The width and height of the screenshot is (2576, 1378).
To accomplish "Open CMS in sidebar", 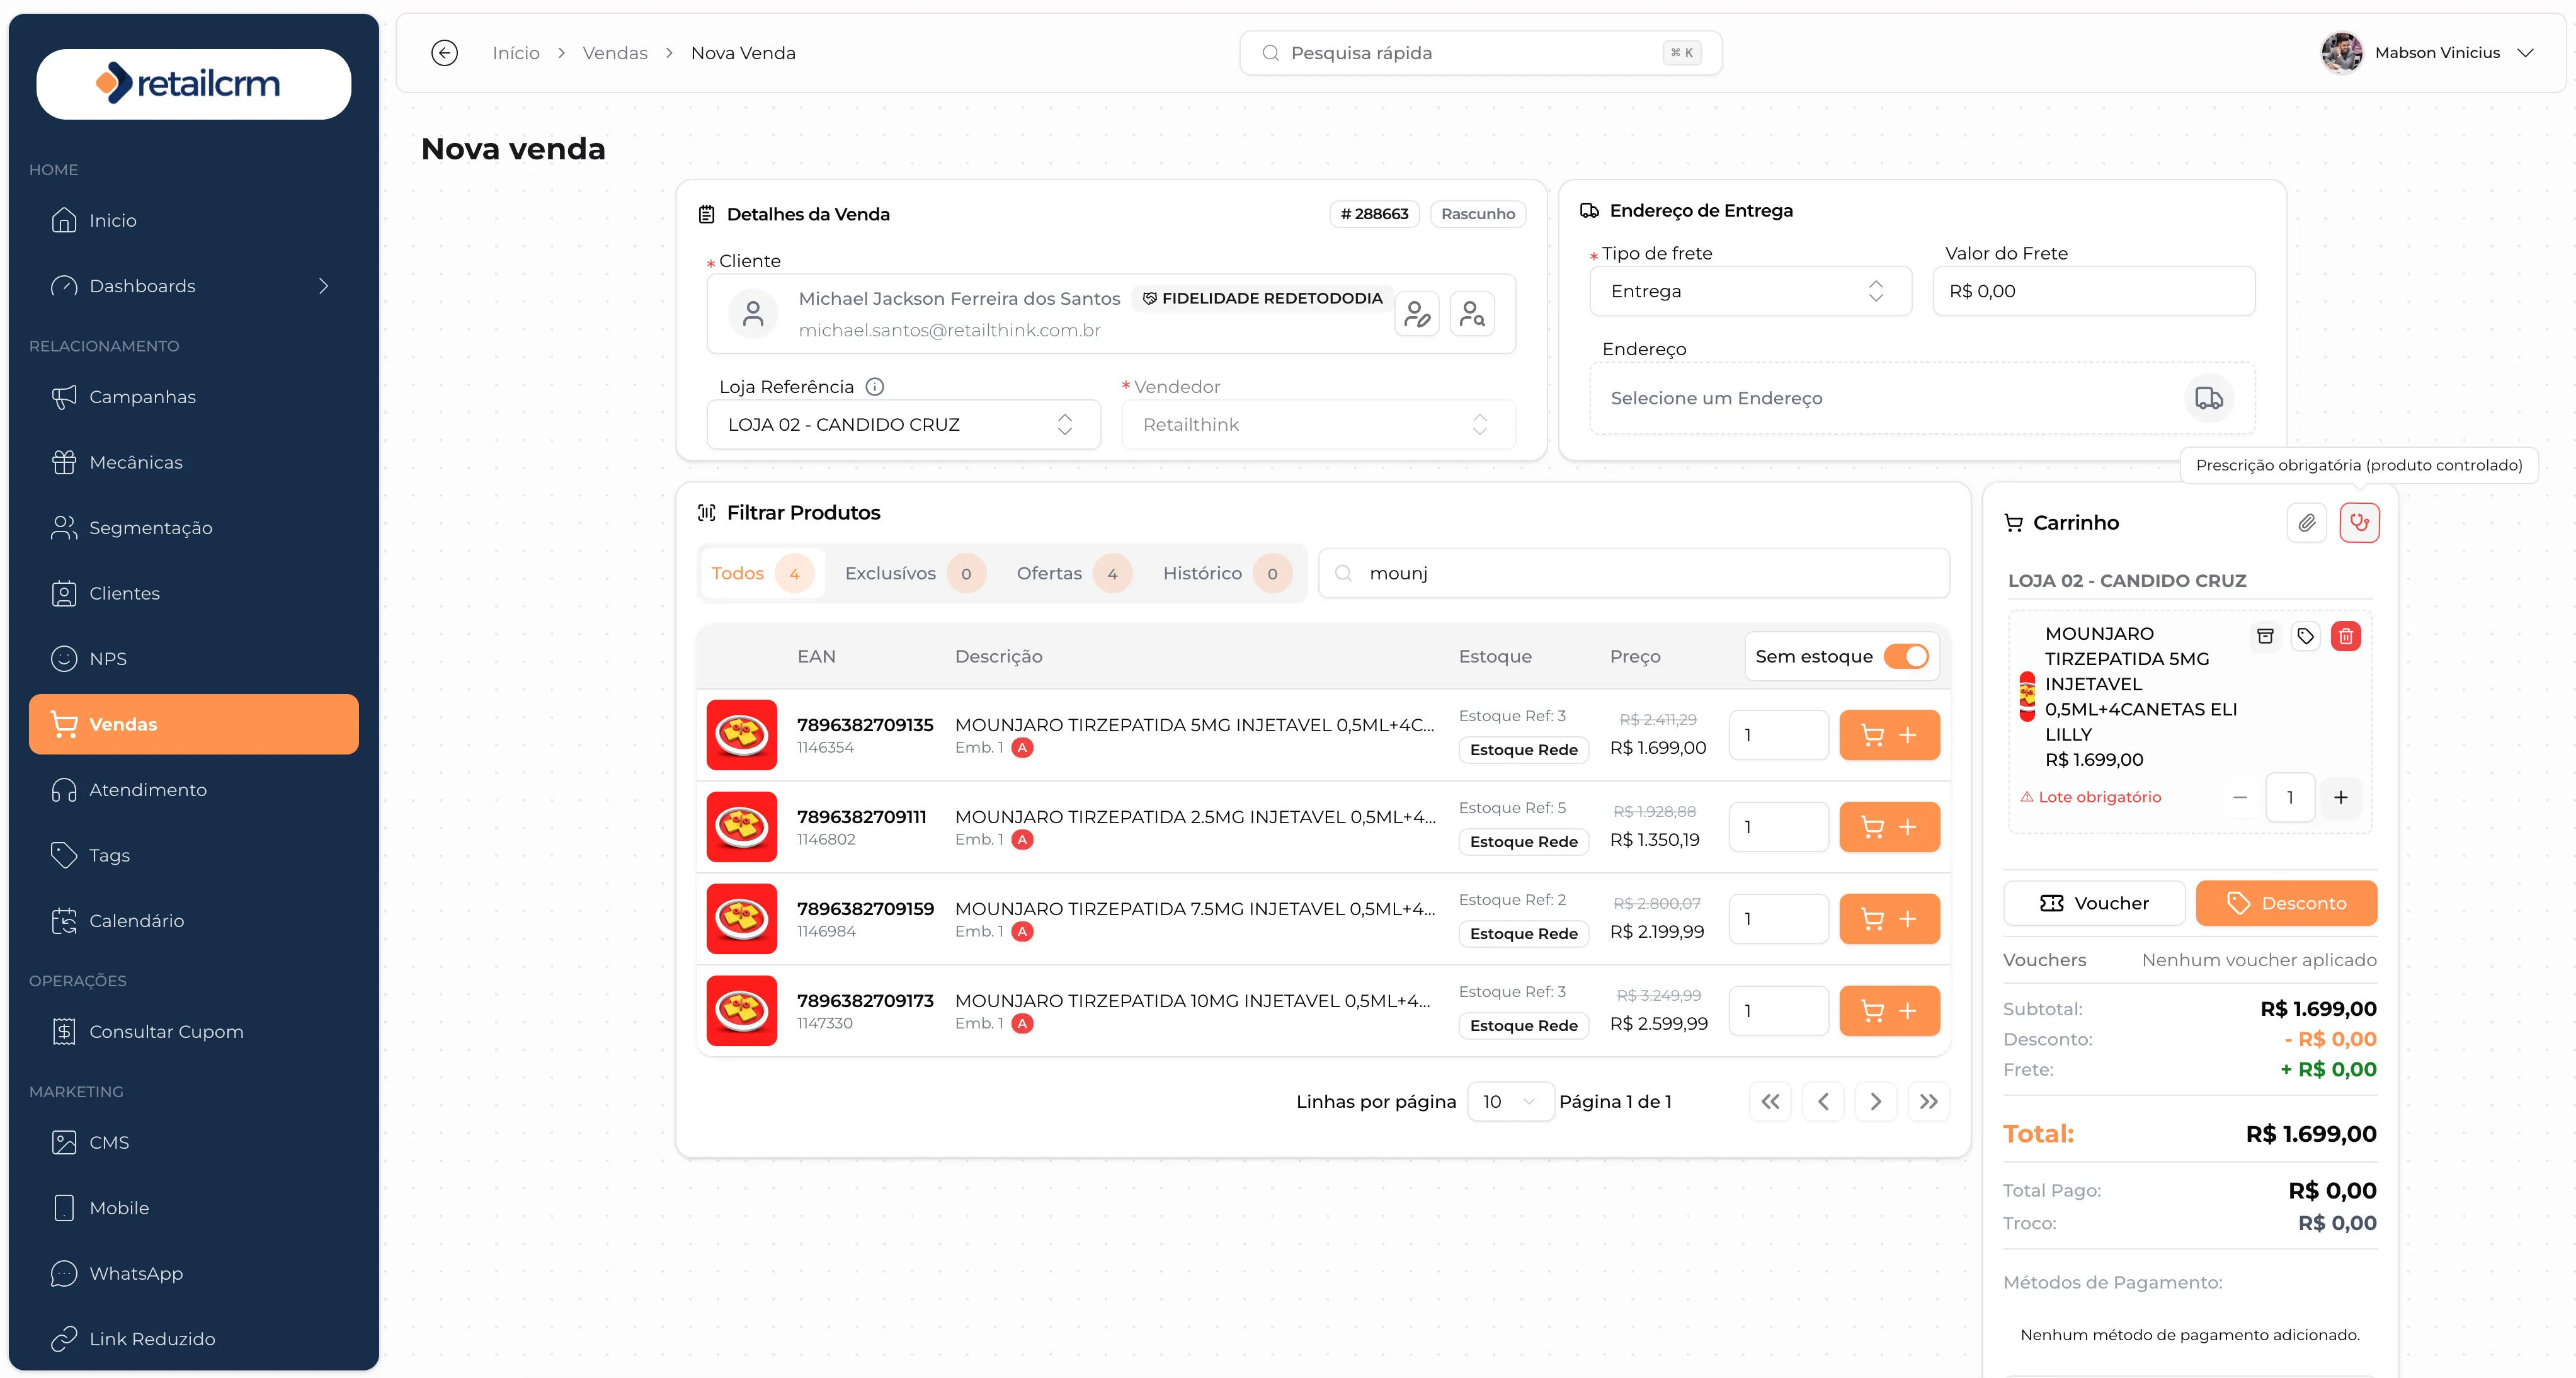I will coord(194,1142).
